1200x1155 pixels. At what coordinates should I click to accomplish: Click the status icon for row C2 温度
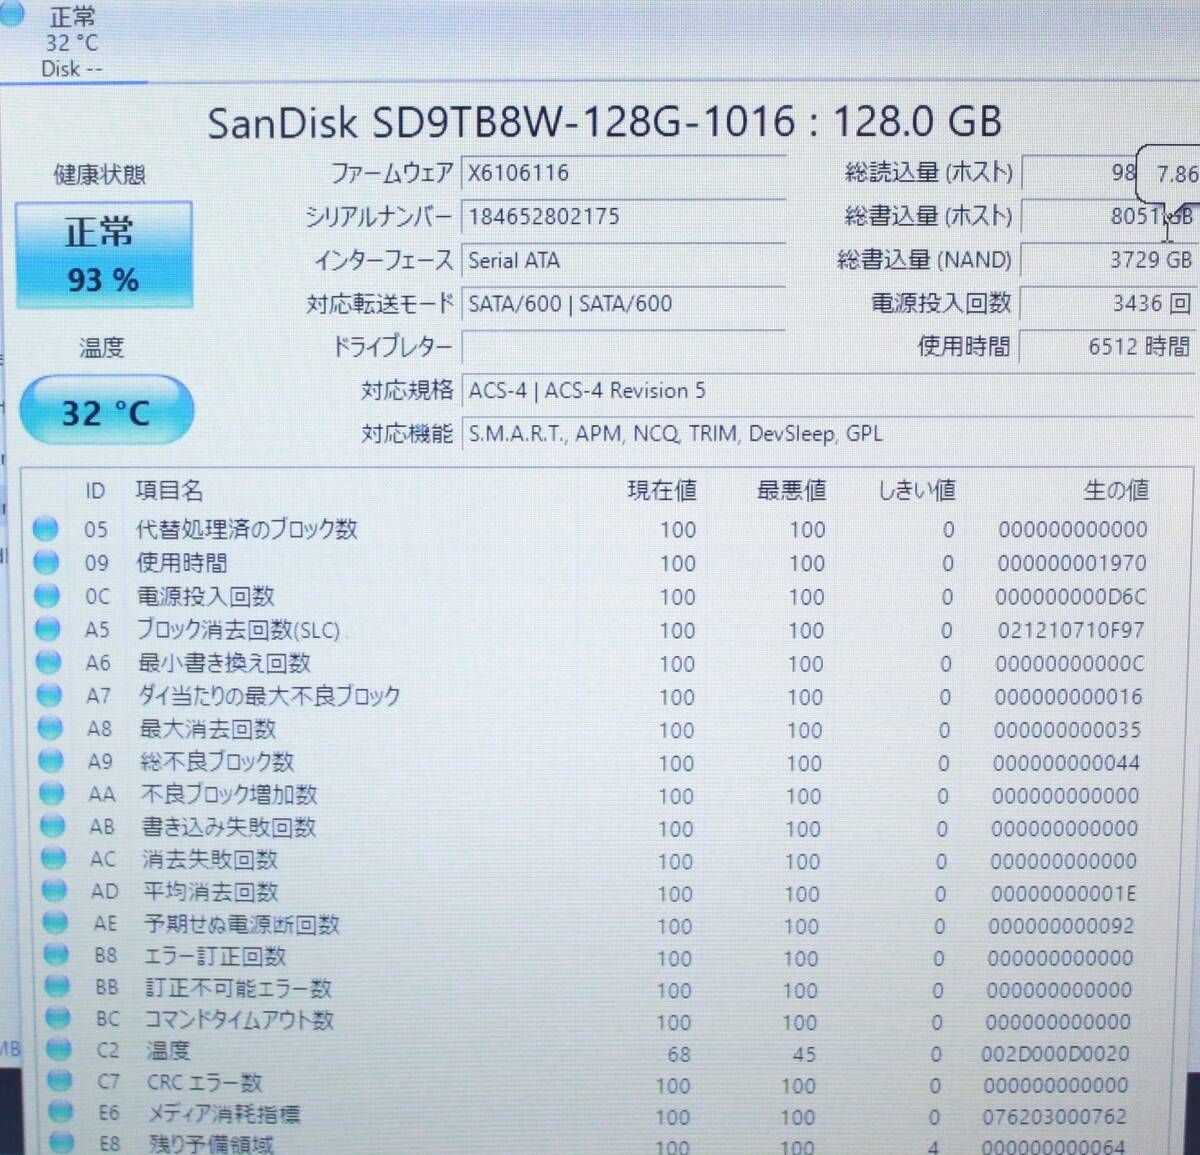(x=59, y=1049)
